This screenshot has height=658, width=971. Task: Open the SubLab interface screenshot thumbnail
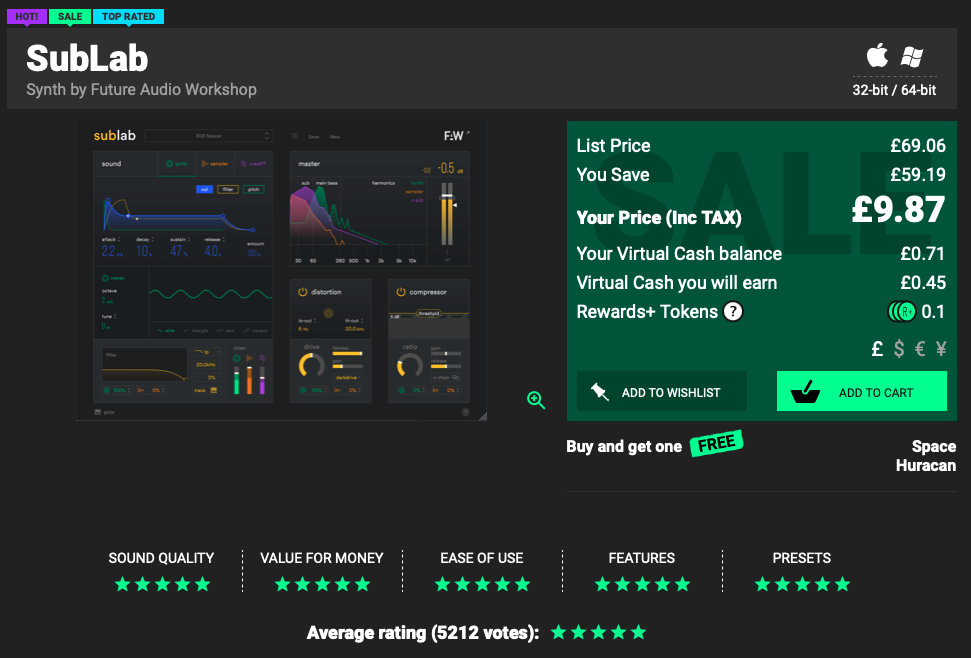(281, 271)
